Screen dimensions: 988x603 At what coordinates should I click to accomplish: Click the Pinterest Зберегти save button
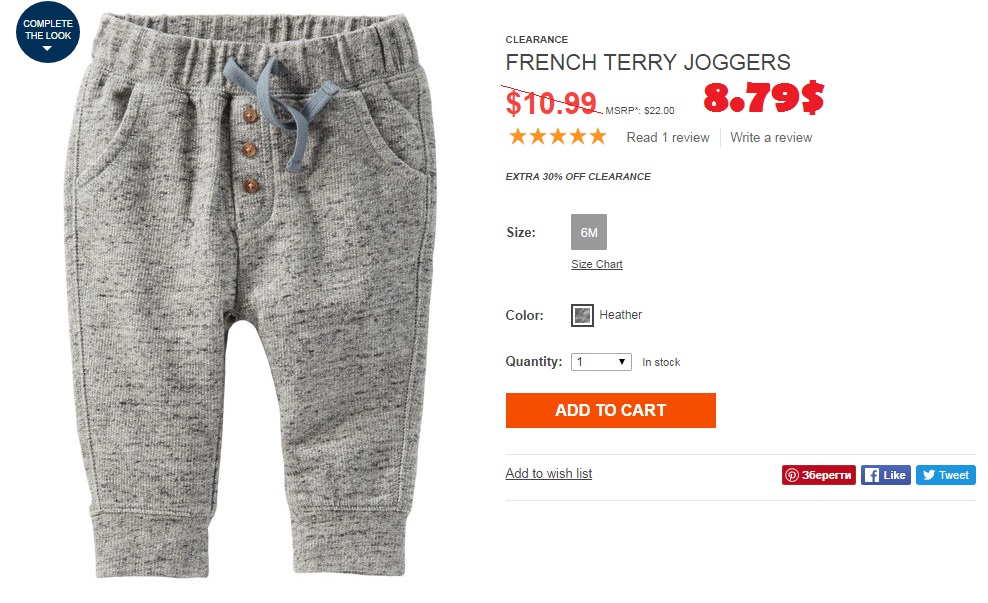click(819, 475)
